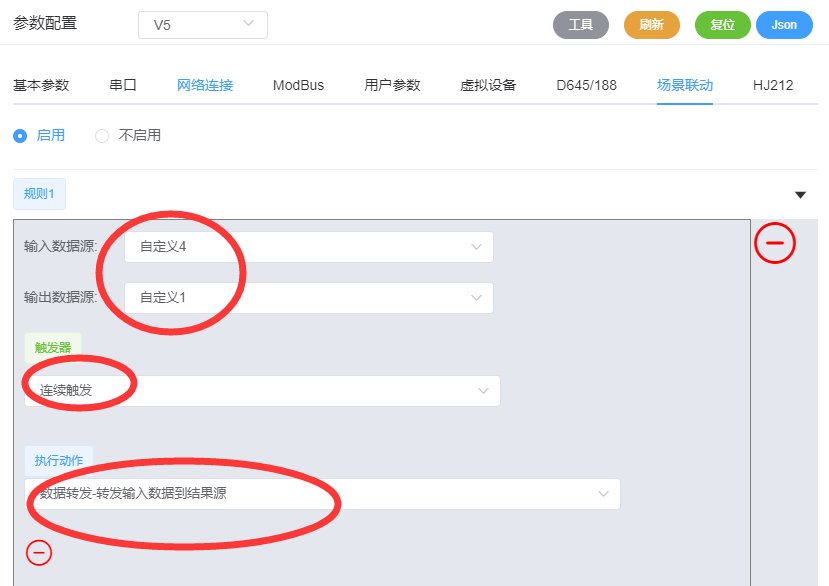Select the 启用 radio button

[x=20, y=136]
